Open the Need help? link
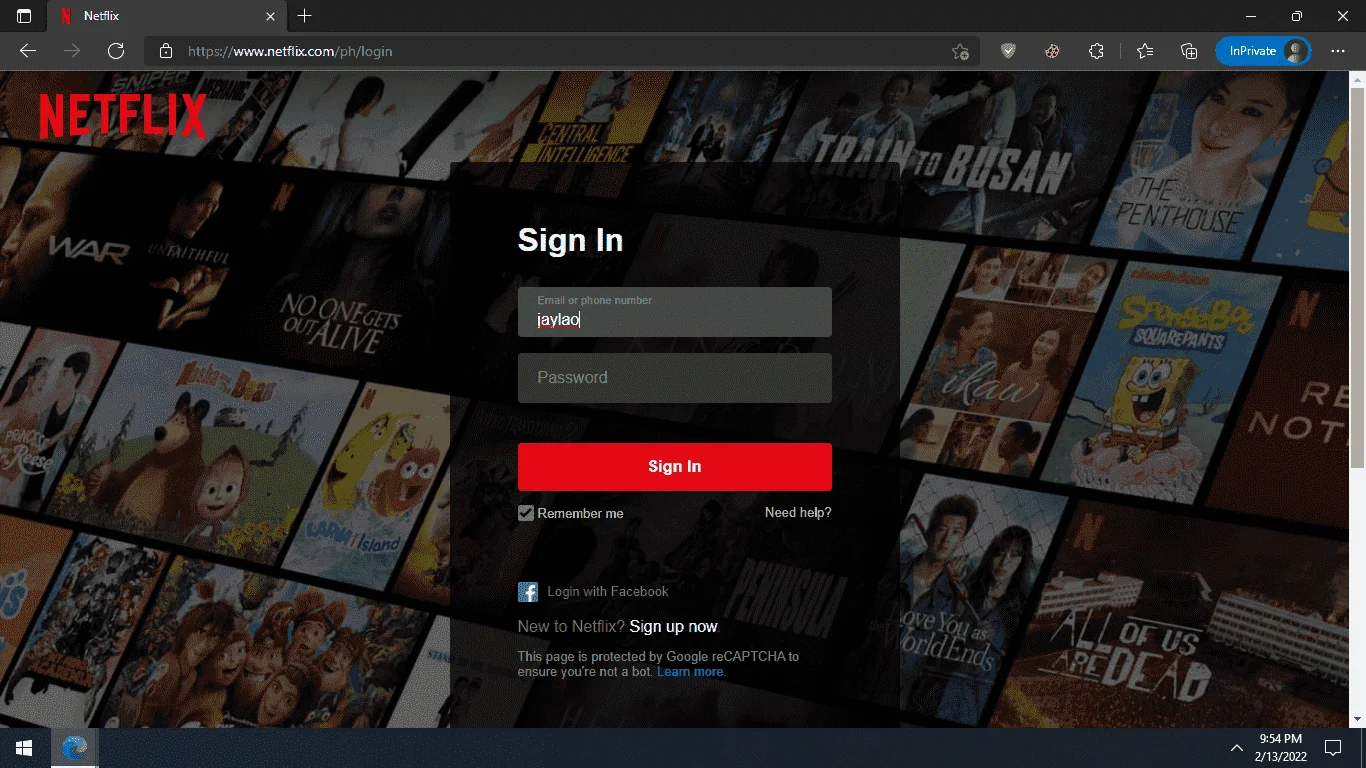Image resolution: width=1366 pixels, height=768 pixels. pyautogui.click(x=798, y=512)
